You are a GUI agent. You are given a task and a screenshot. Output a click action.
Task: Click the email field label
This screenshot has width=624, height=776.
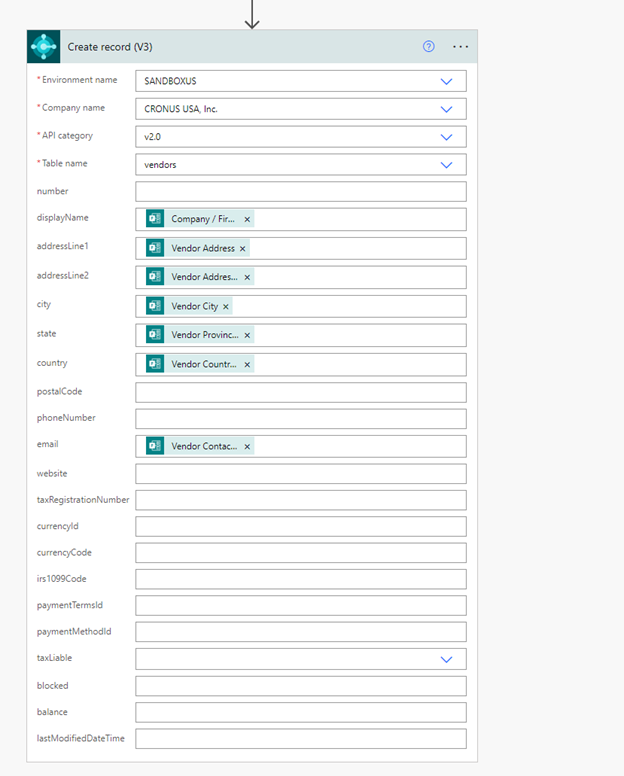(x=48, y=444)
